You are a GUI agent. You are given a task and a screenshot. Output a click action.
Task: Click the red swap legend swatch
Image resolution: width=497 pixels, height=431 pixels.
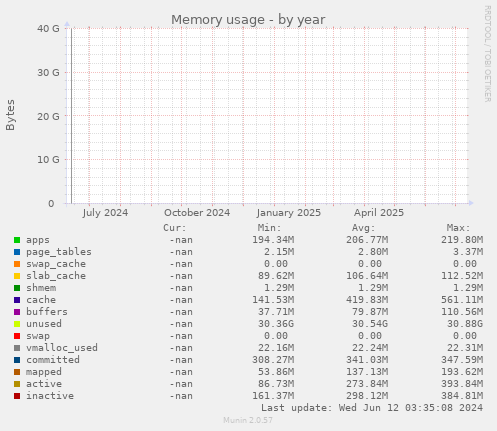click(17, 336)
